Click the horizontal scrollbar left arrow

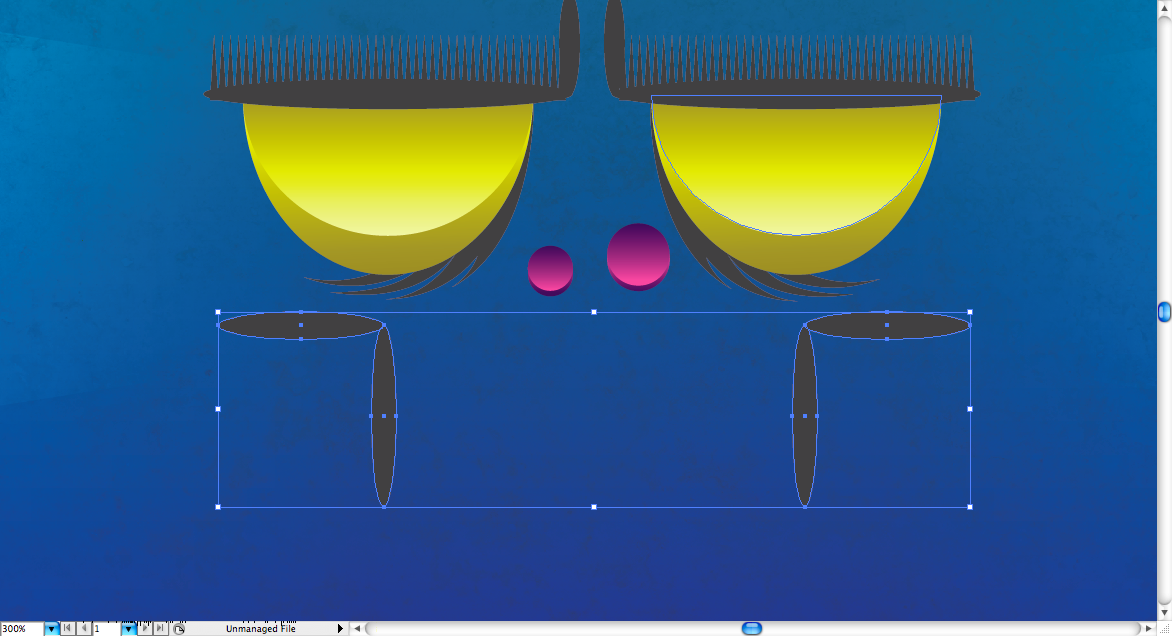[x=358, y=629]
